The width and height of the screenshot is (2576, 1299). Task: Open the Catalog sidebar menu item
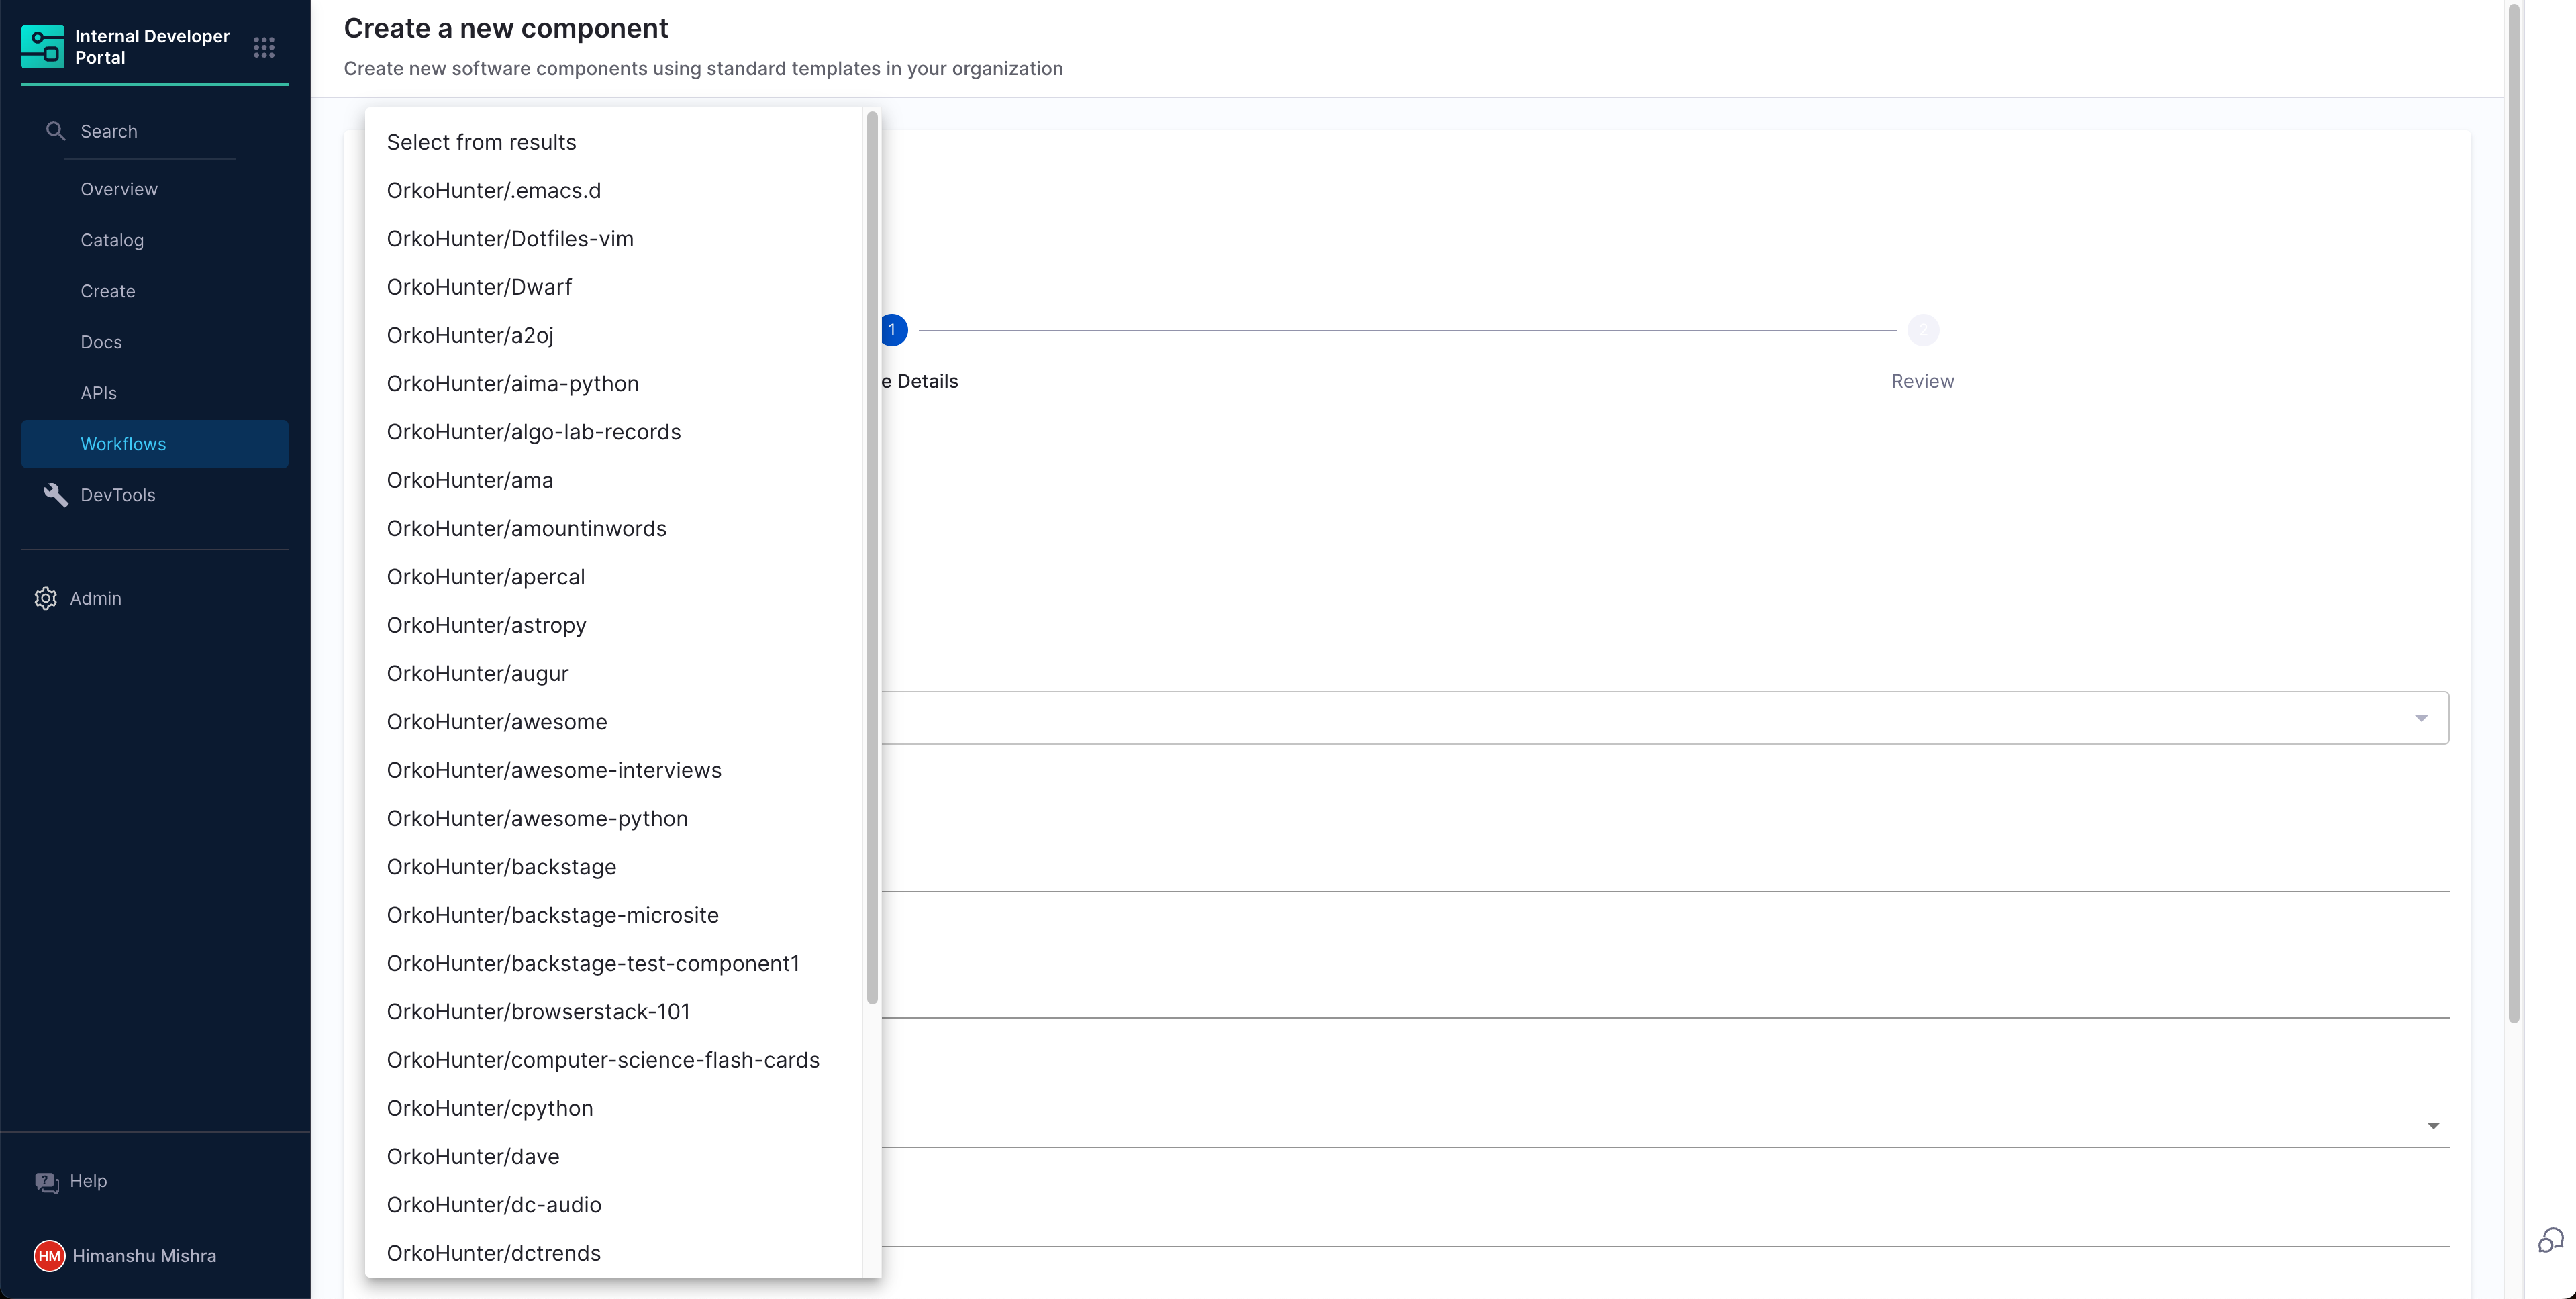[112, 240]
